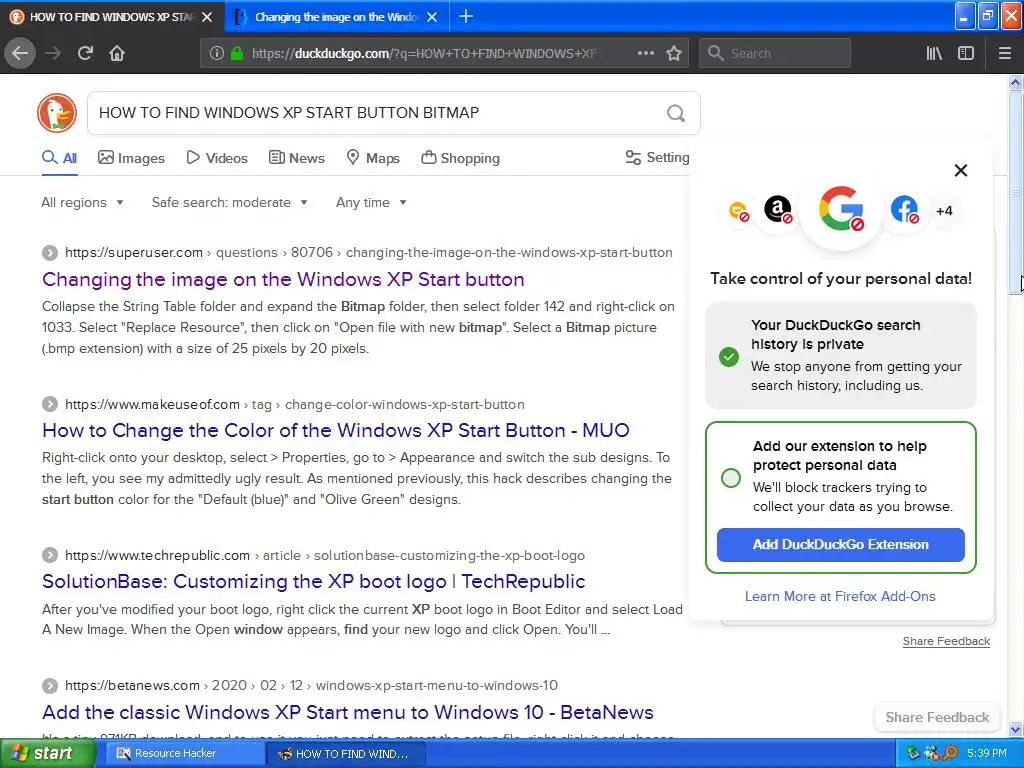The width and height of the screenshot is (1024, 768).
Task: Open the Windows XP start button
Action: [x=47, y=753]
